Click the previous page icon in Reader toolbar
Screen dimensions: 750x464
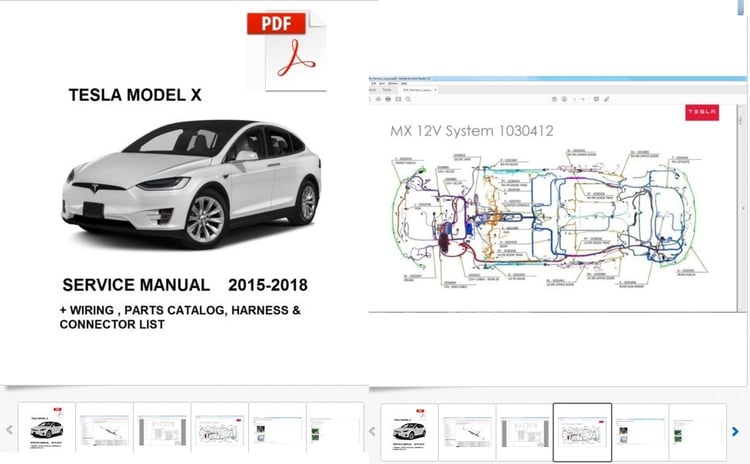(x=554, y=99)
